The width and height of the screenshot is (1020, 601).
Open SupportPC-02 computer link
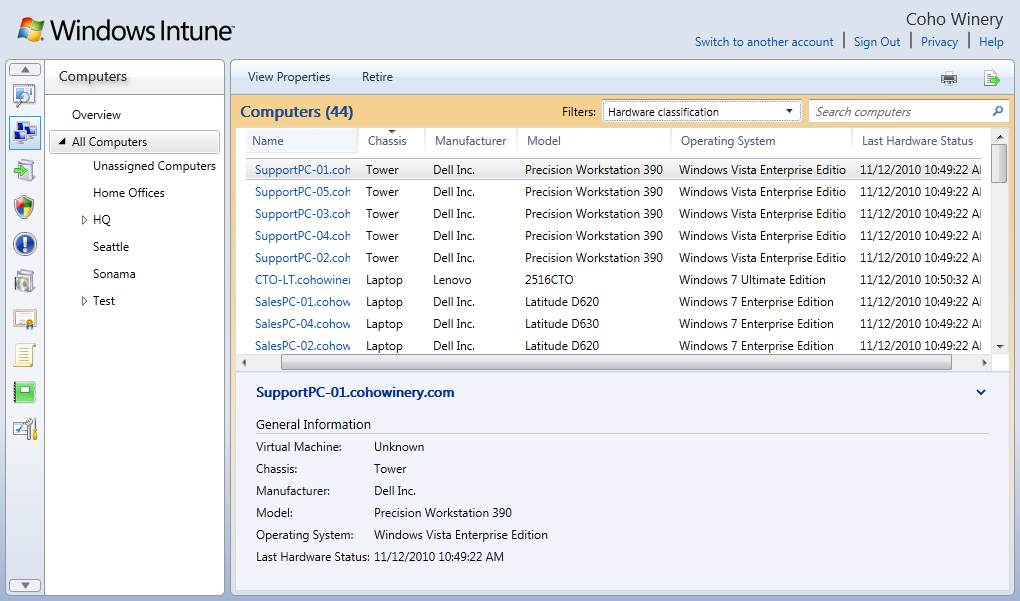click(302, 258)
